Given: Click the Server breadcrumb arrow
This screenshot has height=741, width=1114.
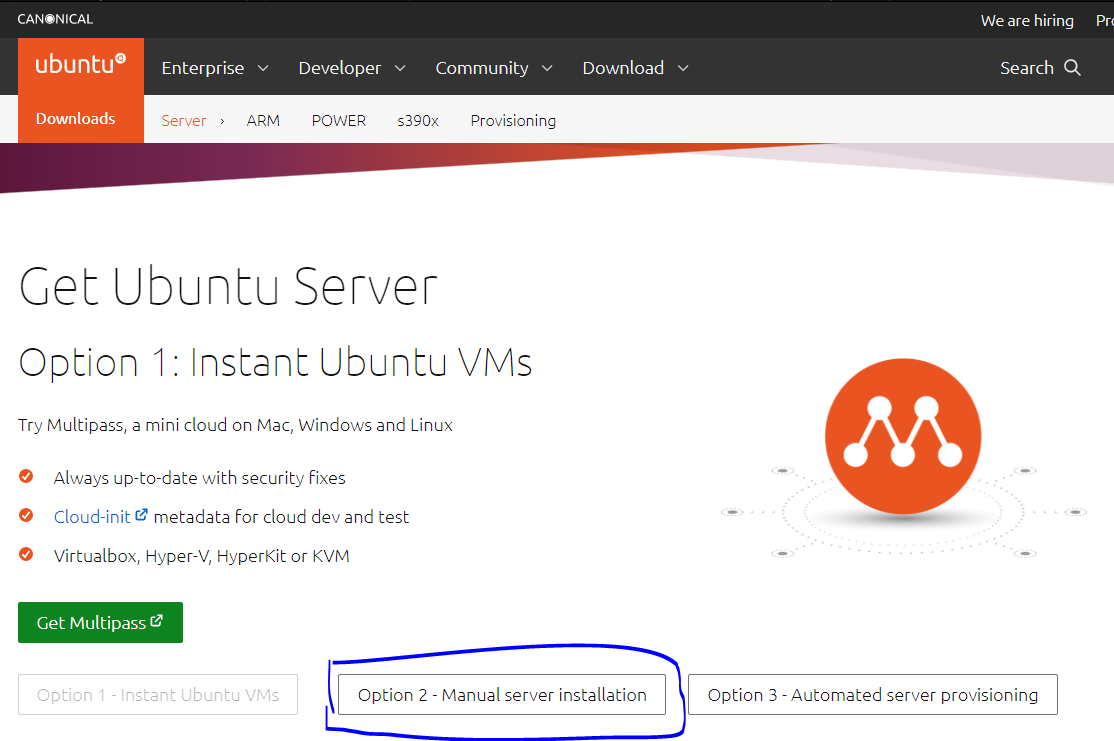Looking at the screenshot, I should (x=222, y=121).
